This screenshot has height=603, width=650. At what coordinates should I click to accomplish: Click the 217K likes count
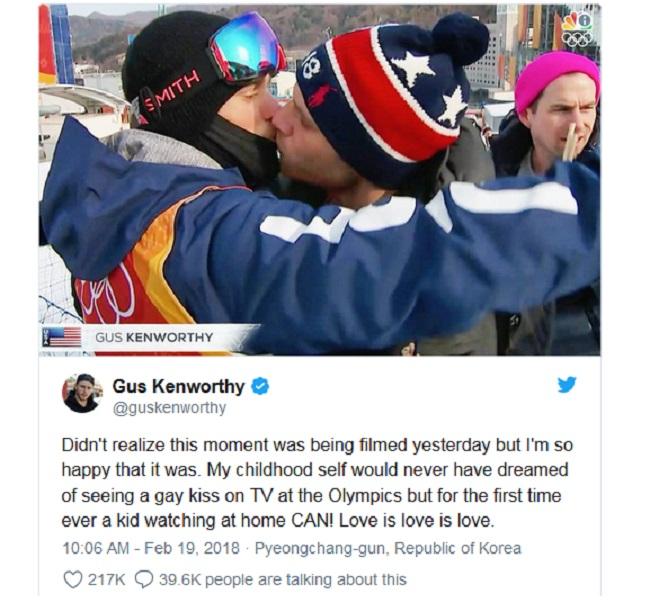coord(106,579)
